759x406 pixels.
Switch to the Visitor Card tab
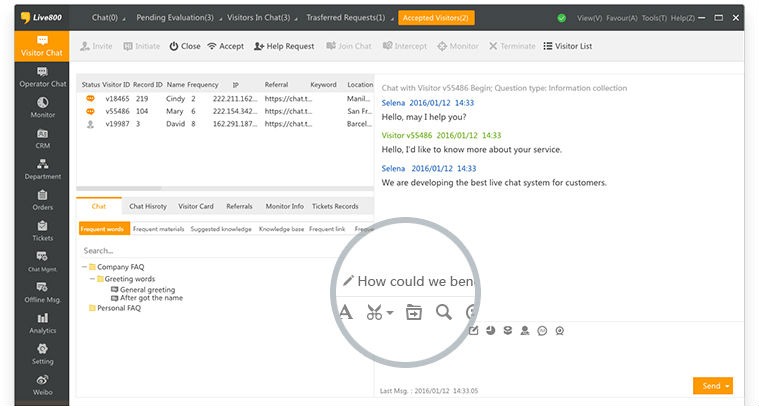[x=196, y=206]
